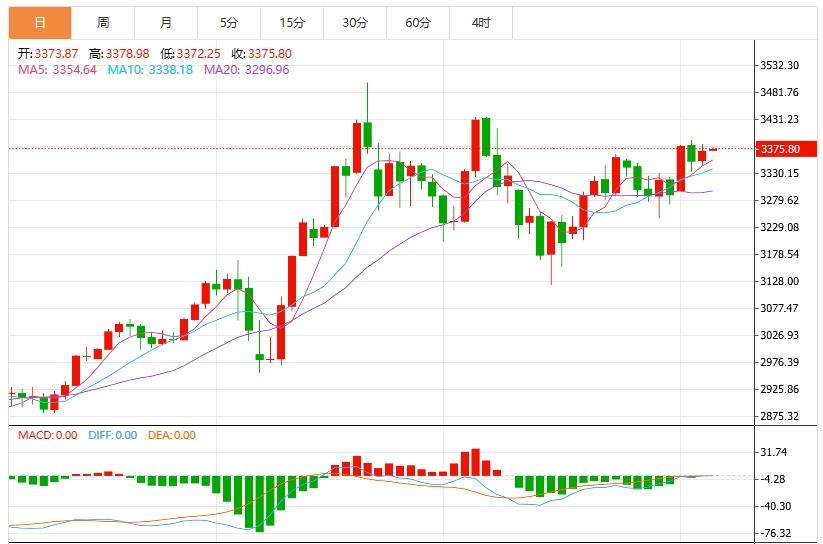Click the 低 low price readout

(190, 53)
